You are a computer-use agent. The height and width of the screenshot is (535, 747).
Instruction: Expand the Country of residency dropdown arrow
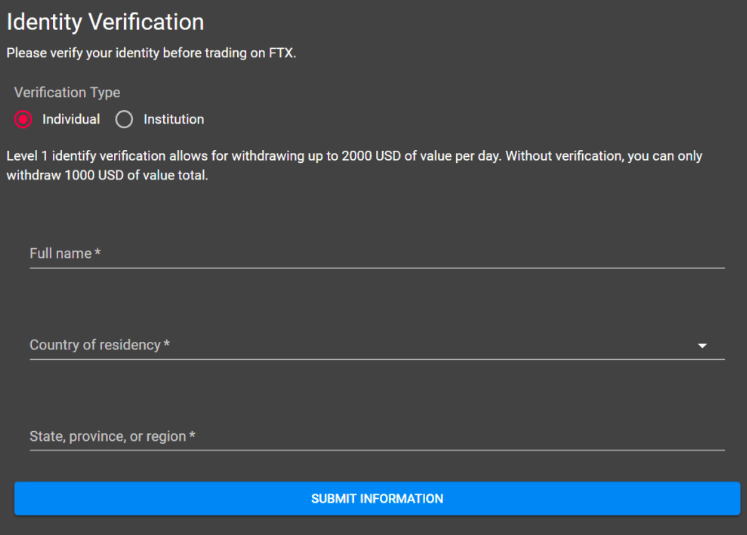[702, 346]
